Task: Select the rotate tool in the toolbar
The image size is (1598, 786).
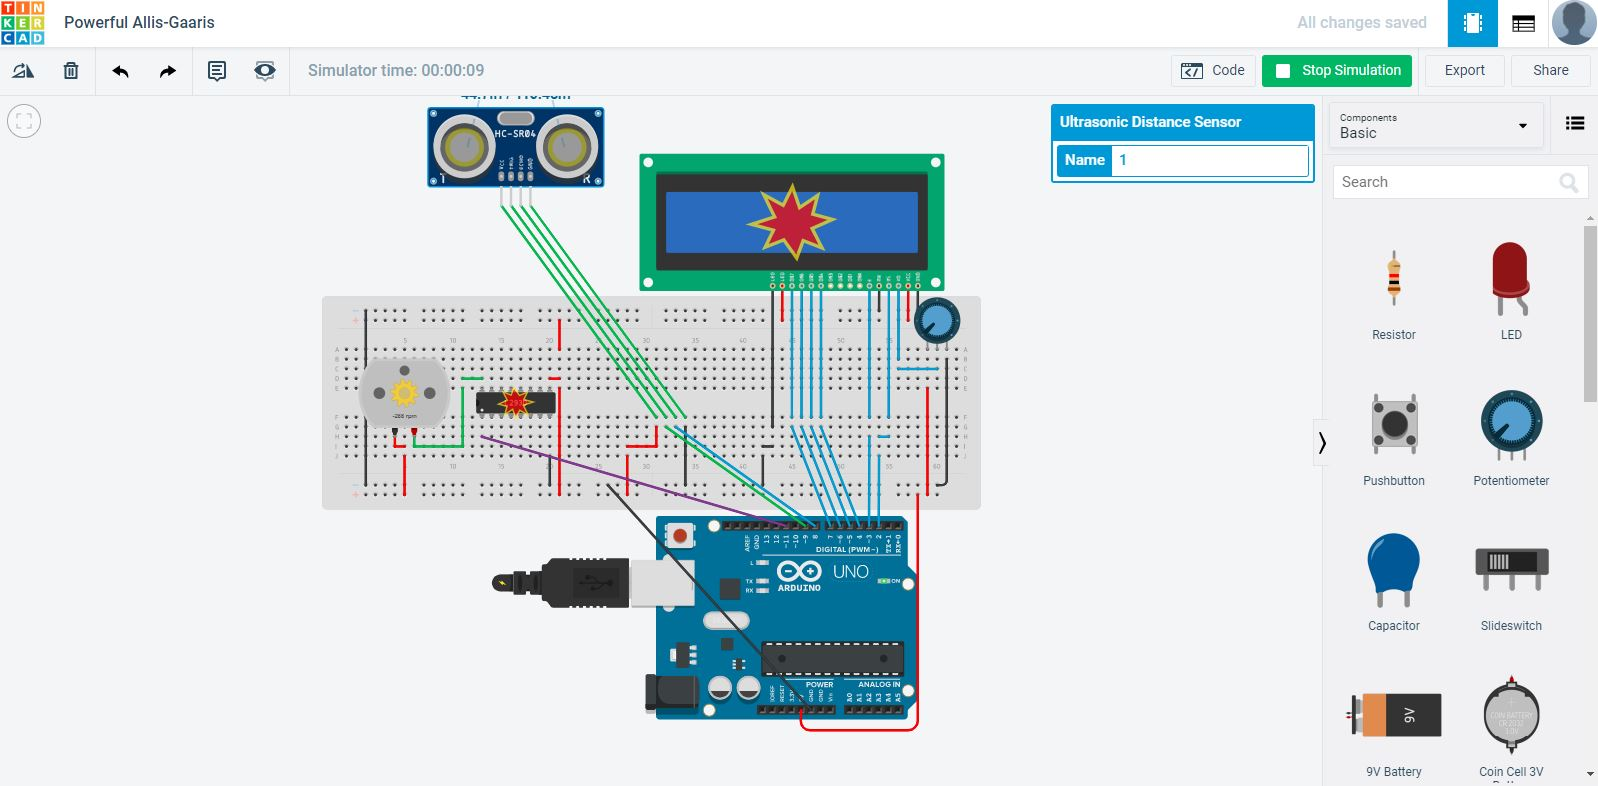Action: (x=23, y=71)
